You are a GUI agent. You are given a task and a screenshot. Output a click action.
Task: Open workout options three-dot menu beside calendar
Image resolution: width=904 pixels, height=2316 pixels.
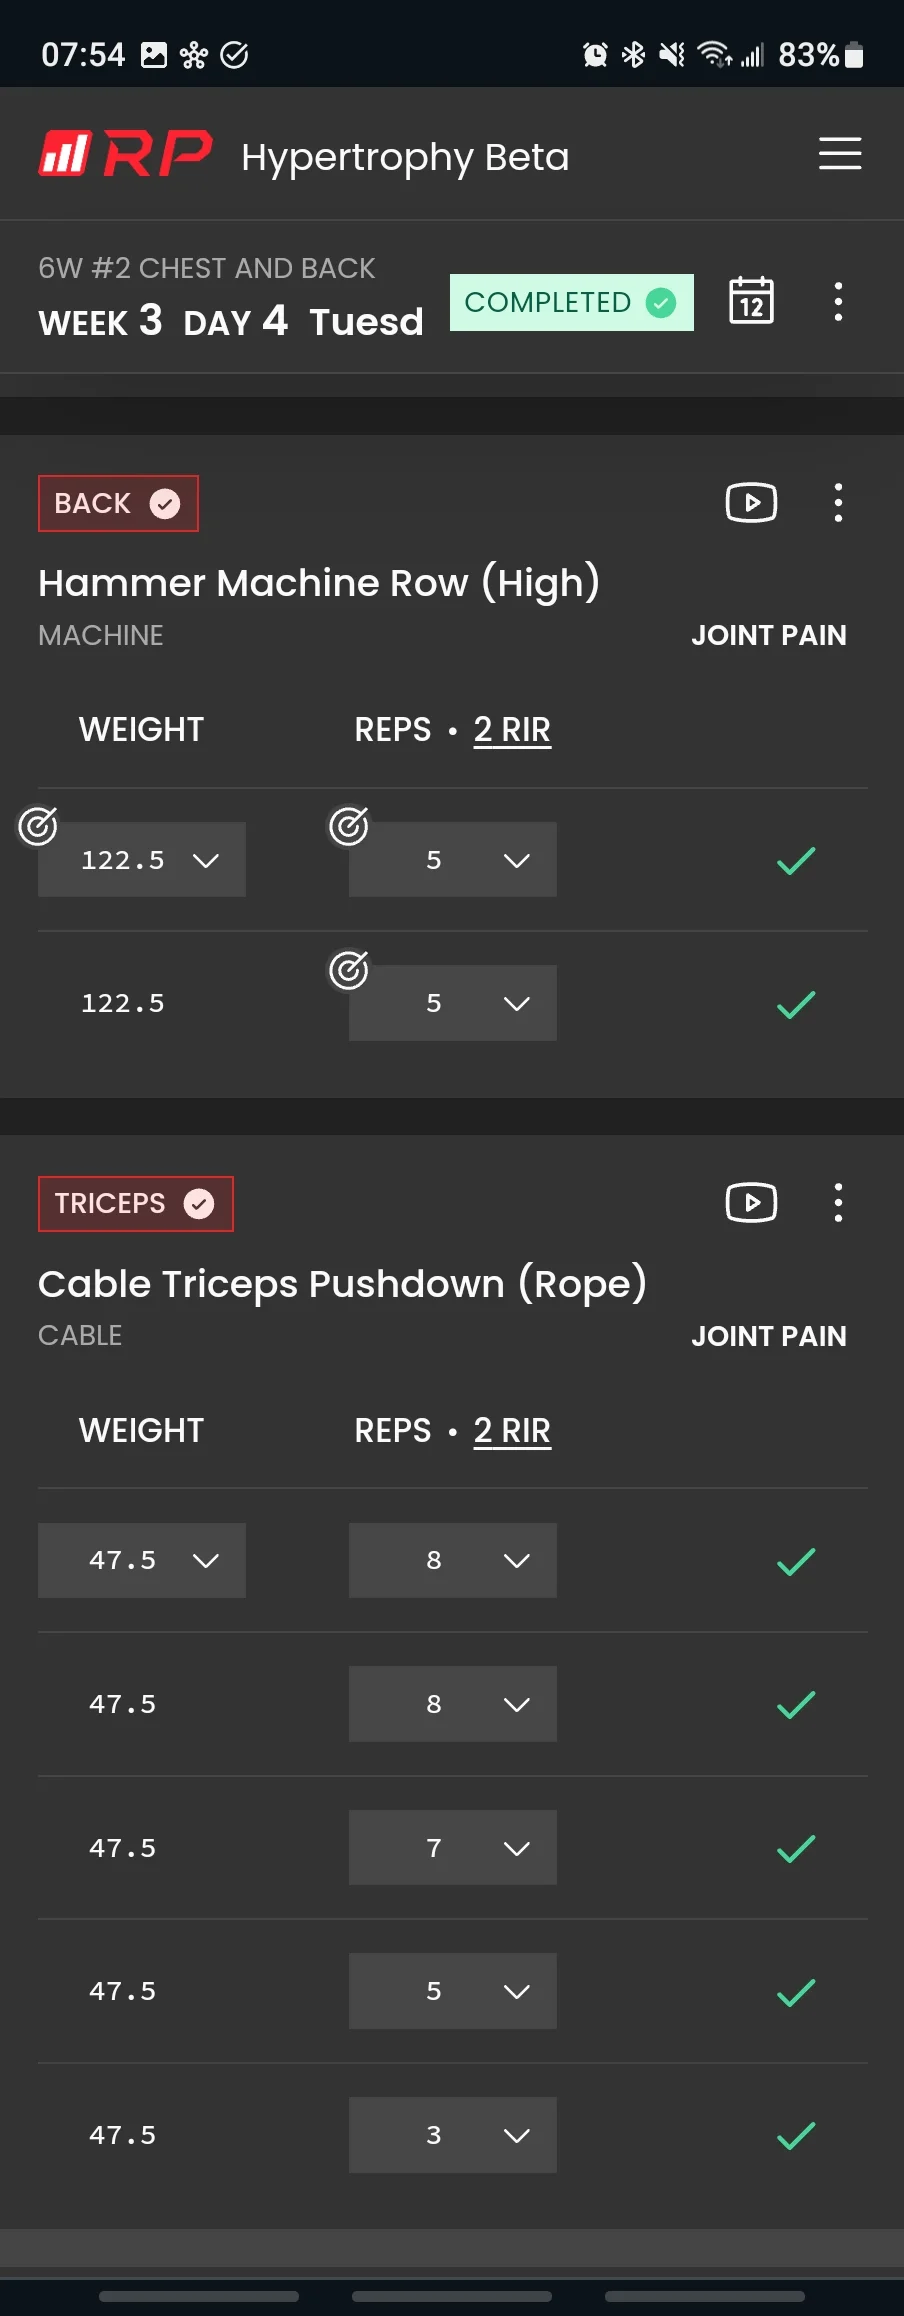tap(838, 301)
